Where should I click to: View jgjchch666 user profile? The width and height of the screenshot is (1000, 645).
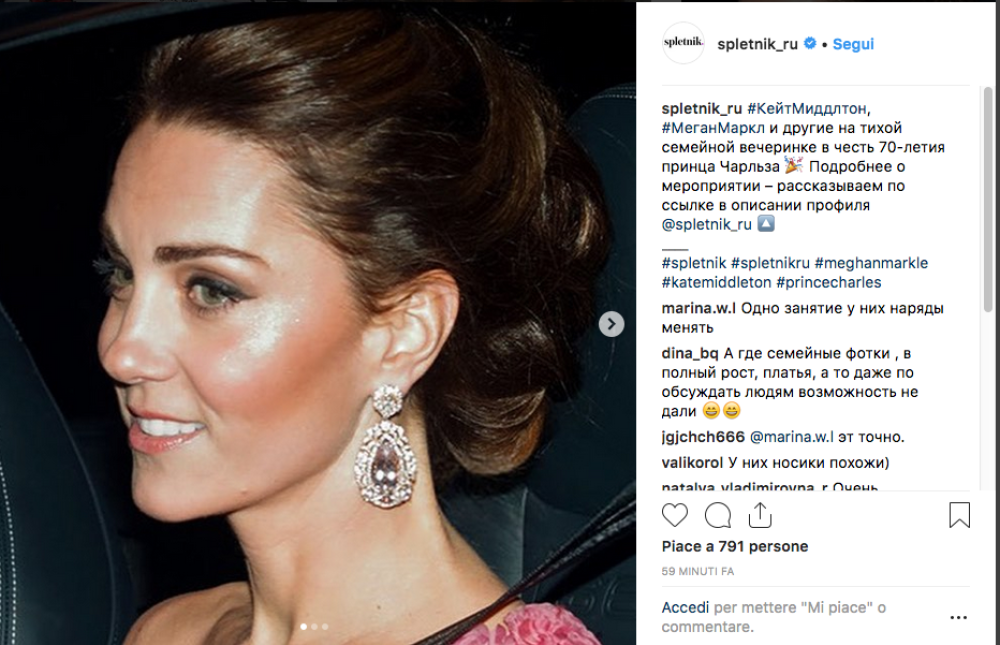point(703,437)
